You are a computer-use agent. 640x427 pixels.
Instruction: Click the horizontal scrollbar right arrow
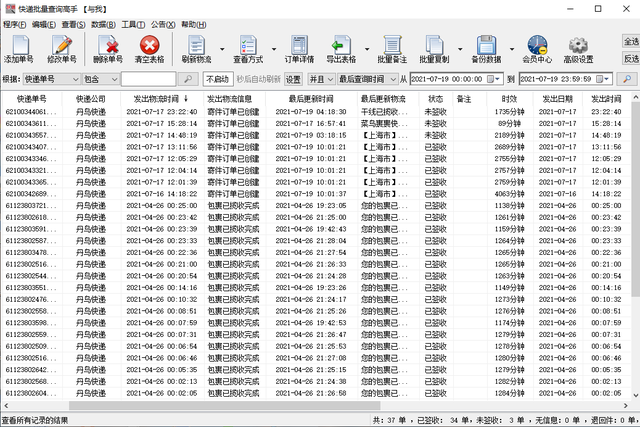tap(626, 405)
